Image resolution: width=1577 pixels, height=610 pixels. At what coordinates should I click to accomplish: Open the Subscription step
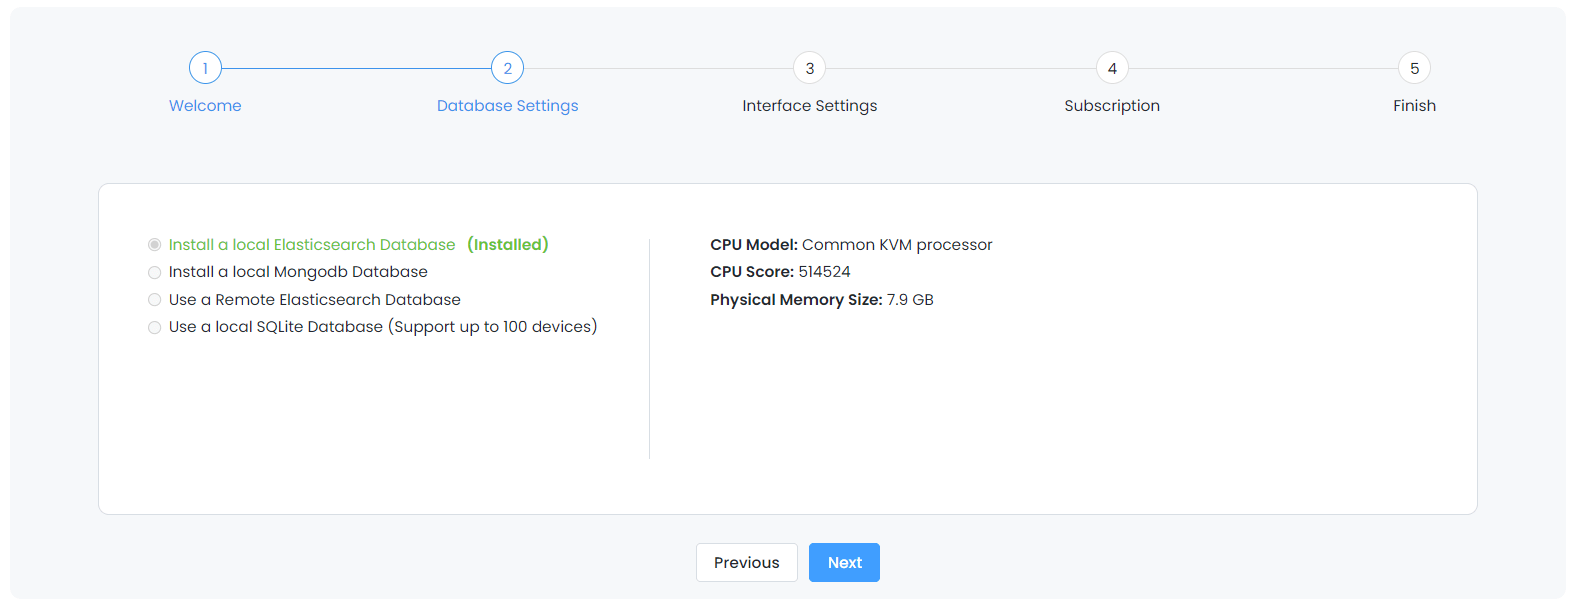tap(1112, 105)
